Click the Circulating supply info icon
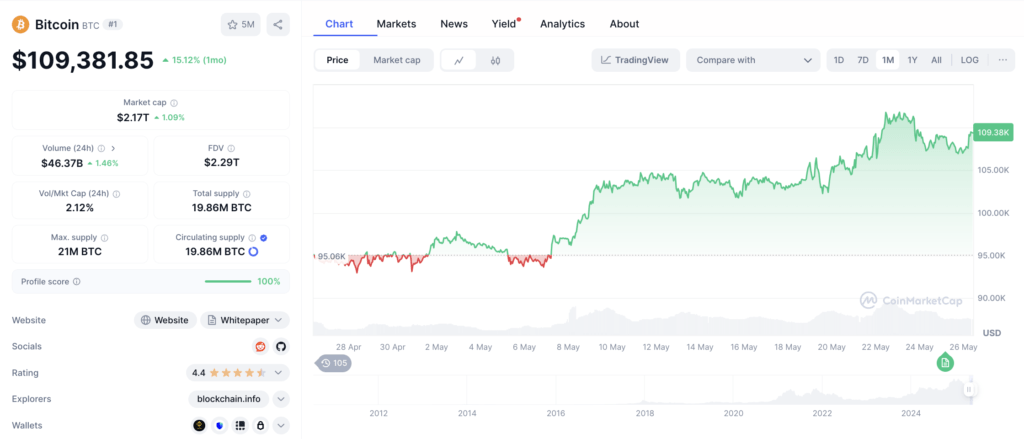The width and height of the screenshot is (1024, 439). 252,238
